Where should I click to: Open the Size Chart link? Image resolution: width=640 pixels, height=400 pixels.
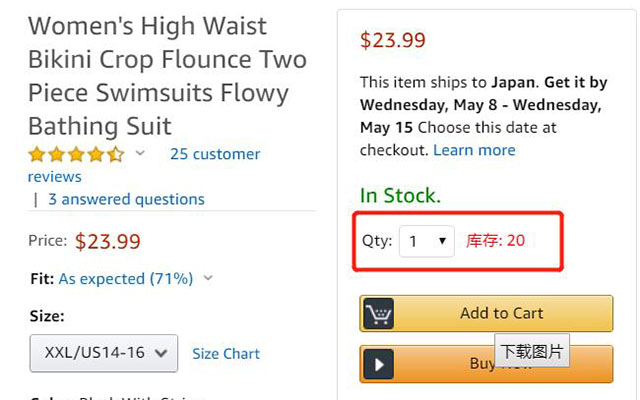click(x=226, y=353)
